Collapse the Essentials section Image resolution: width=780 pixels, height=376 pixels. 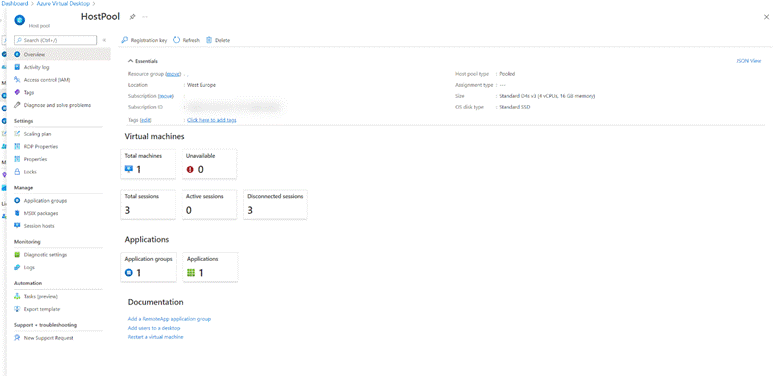143,61
